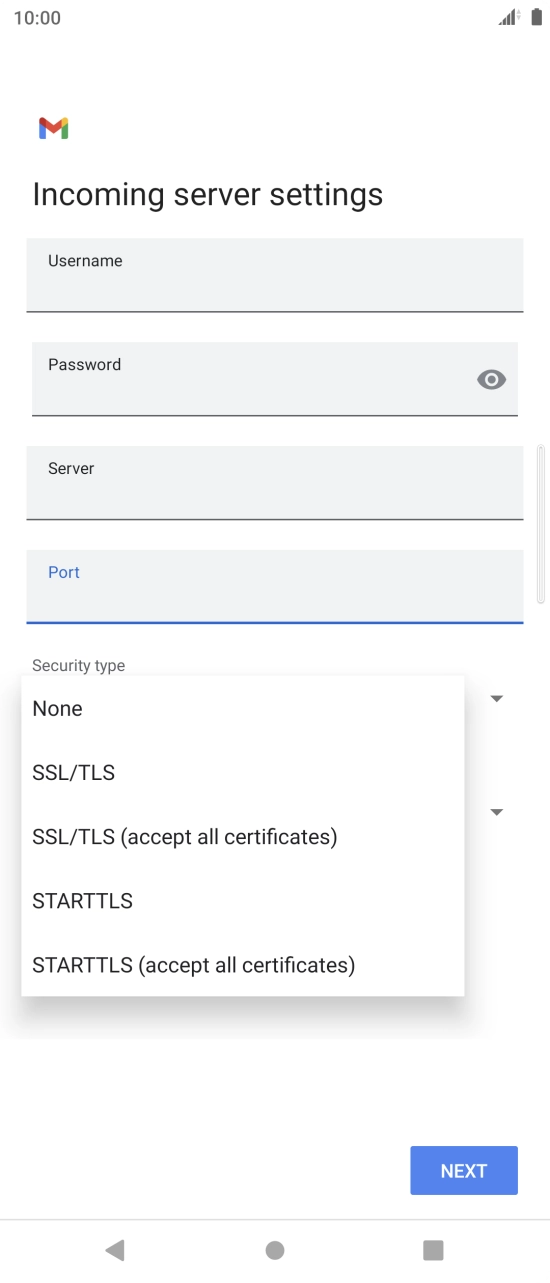Click the vertical scrollbar on right edge
Image resolution: width=550 pixels, height=1283 pixels.
[541, 524]
